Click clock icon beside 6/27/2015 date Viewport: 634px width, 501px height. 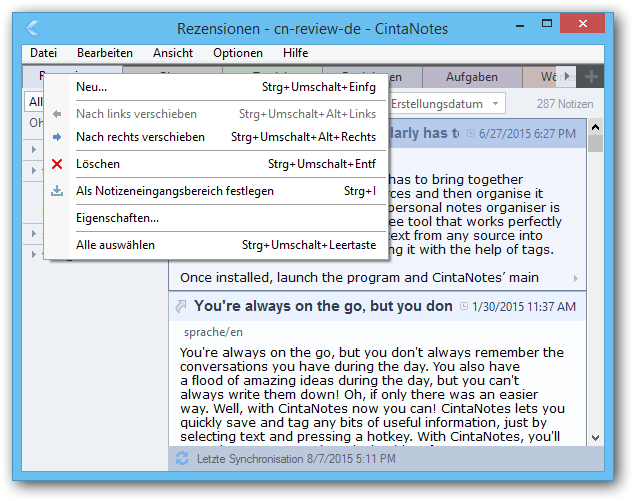click(x=471, y=133)
